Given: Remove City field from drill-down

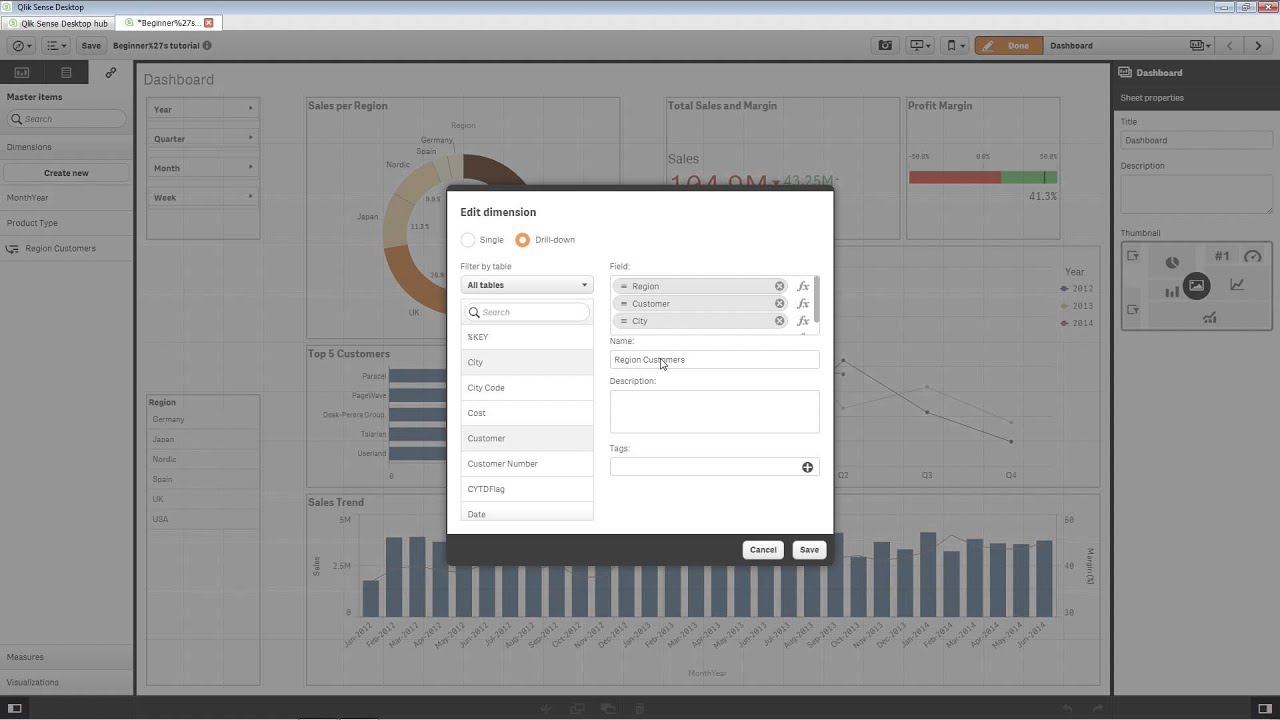Looking at the screenshot, I should (x=779, y=321).
